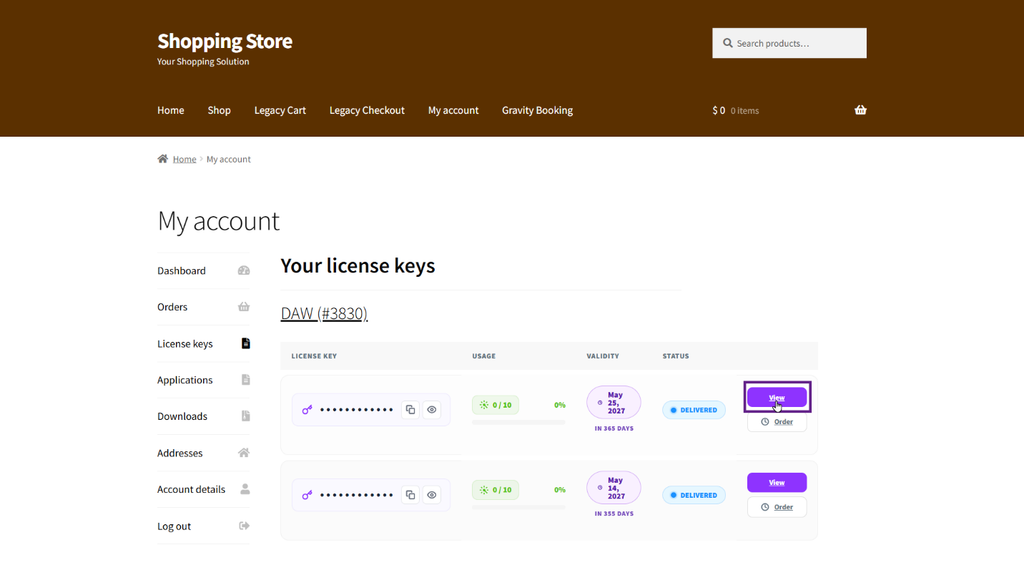The height and width of the screenshot is (573, 1024).
Task: Click usage icon in the May 25 row's 0/10 badge
Action: (484, 405)
